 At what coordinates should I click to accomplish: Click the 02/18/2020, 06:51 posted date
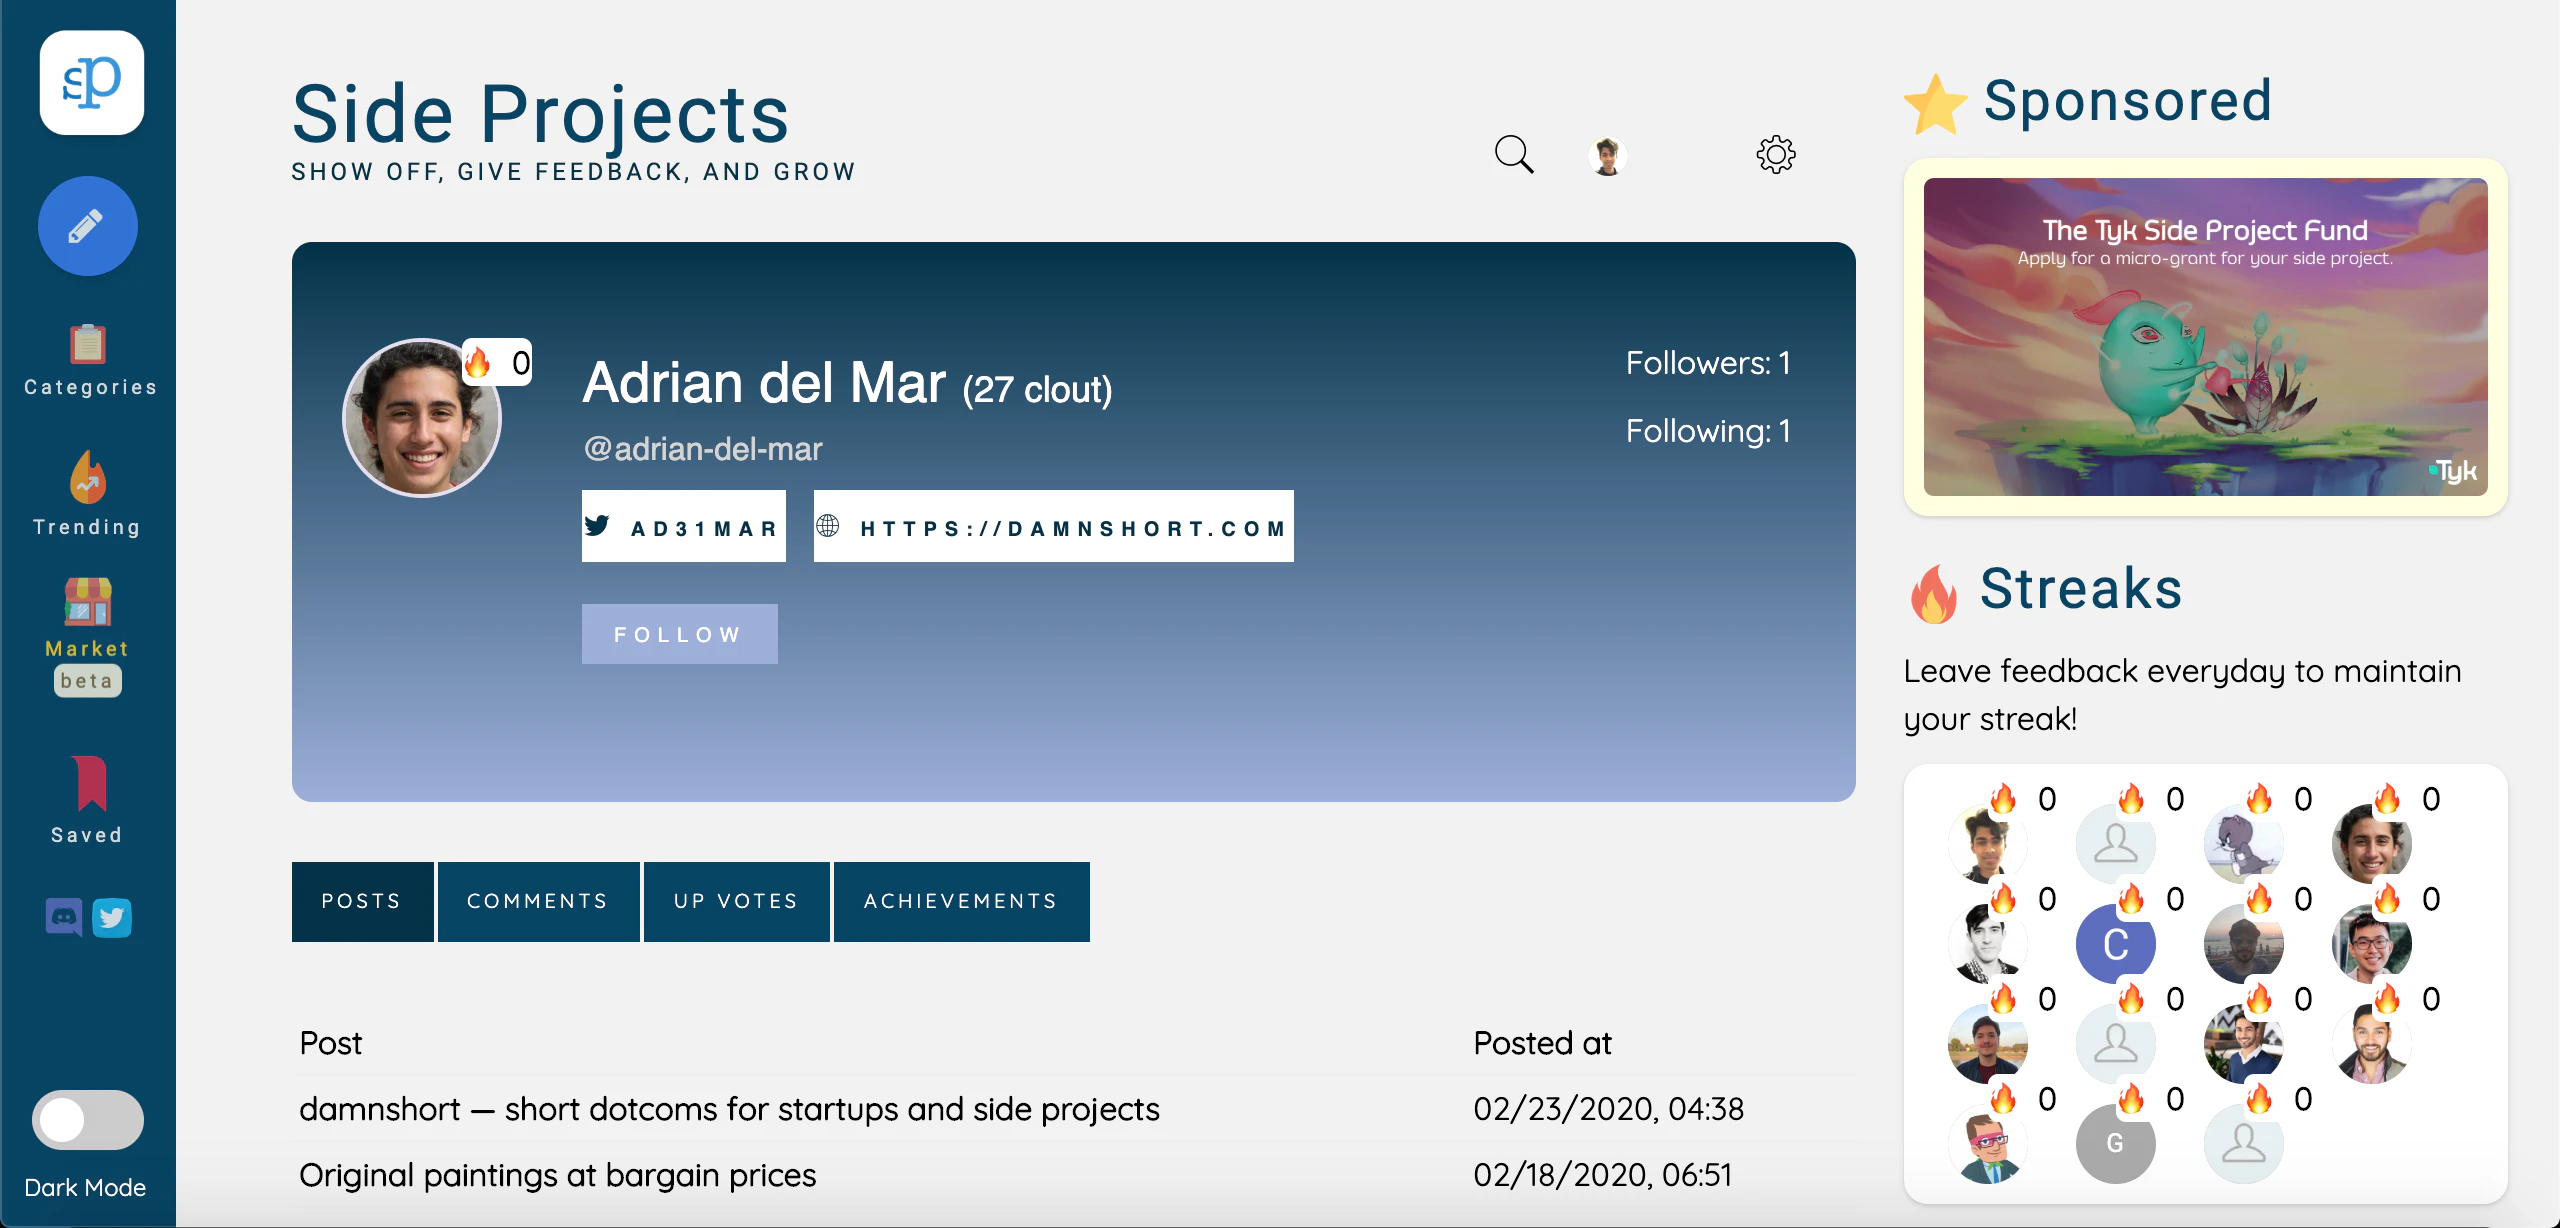tap(1602, 1175)
